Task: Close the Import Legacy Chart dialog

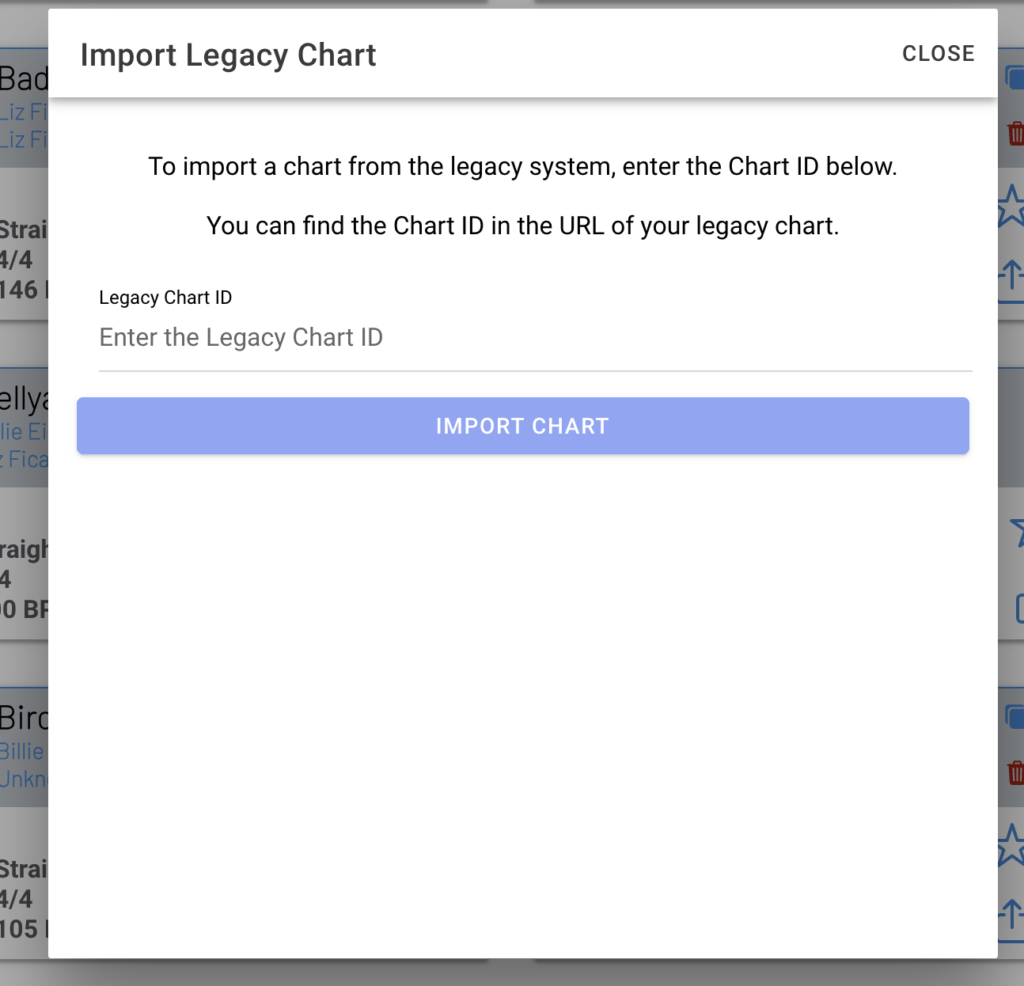Action: click(x=937, y=54)
